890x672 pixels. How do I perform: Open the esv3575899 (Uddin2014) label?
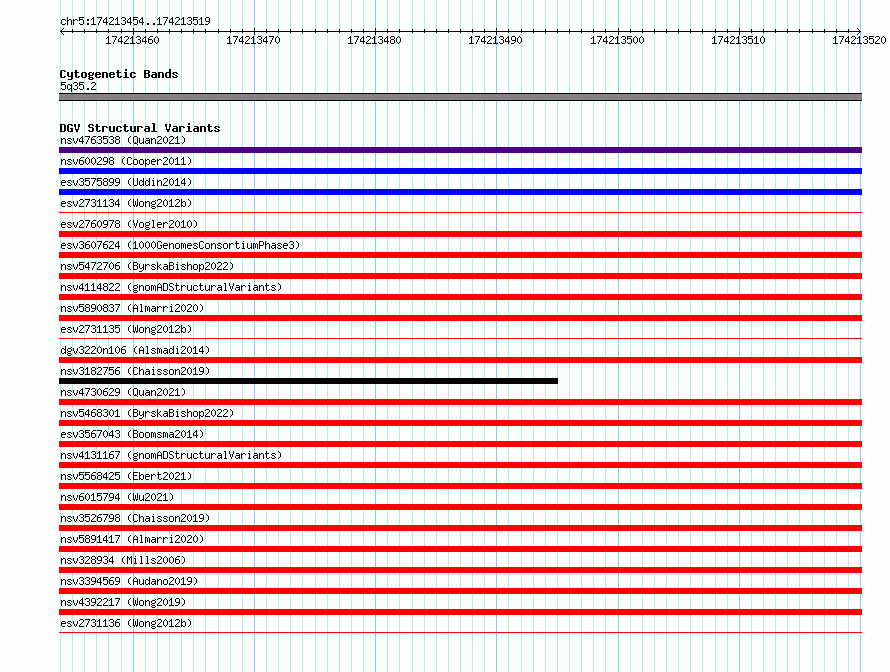pos(126,182)
